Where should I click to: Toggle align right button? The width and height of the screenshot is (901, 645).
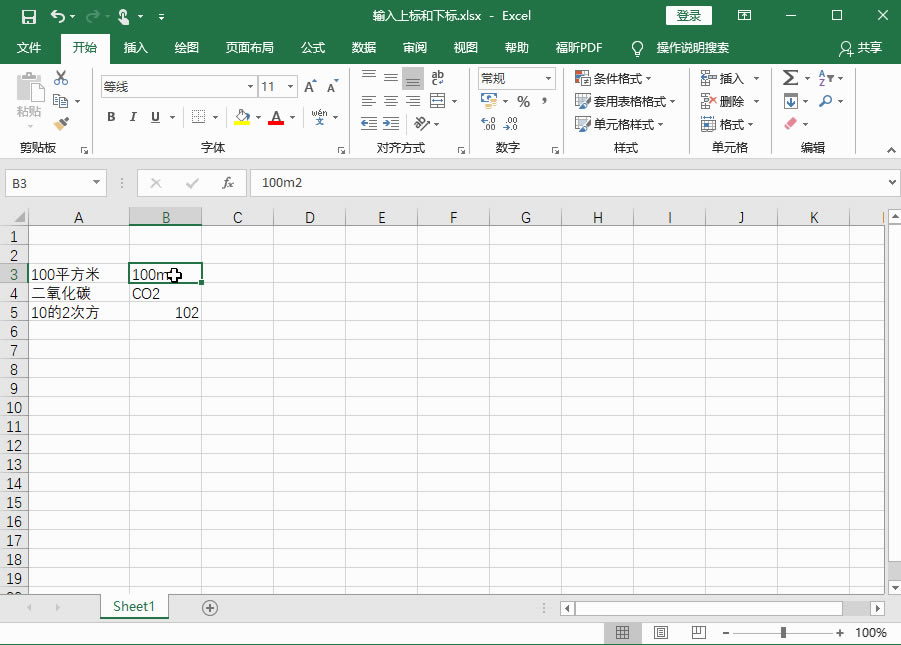coord(413,101)
